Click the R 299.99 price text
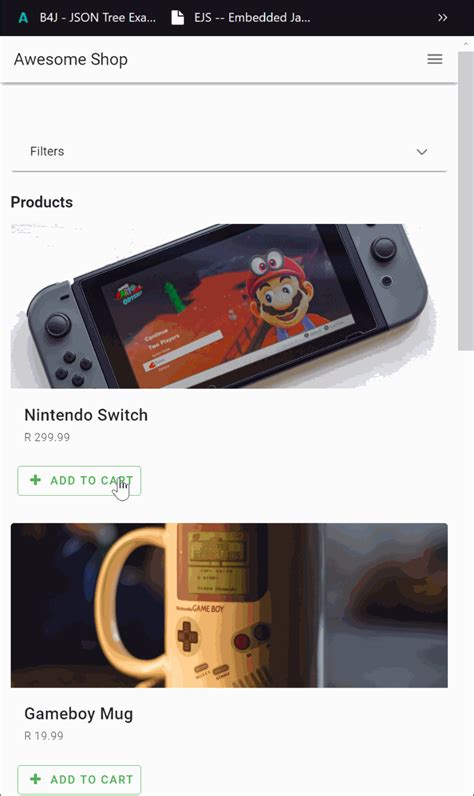This screenshot has width=474, height=796. click(x=47, y=437)
